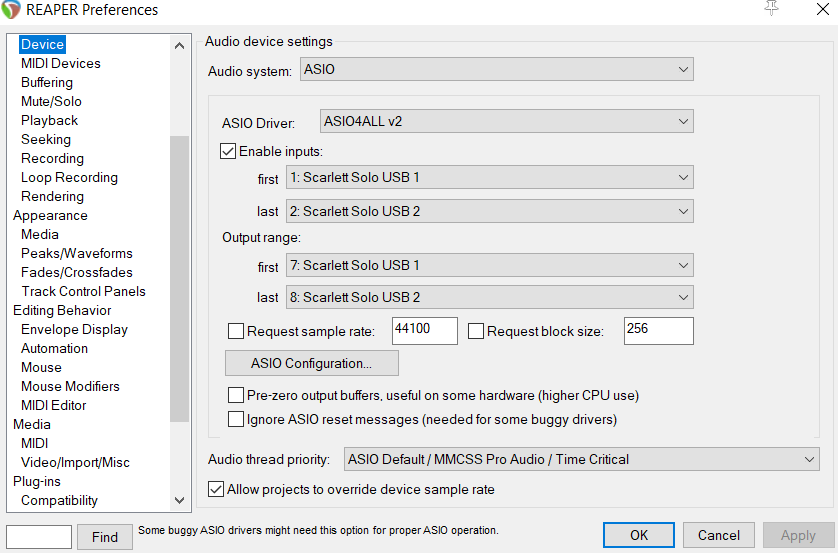Image resolution: width=838 pixels, height=553 pixels.
Task: Open first input Scarlett Solo dropdown
Action: pyautogui.click(x=490, y=177)
